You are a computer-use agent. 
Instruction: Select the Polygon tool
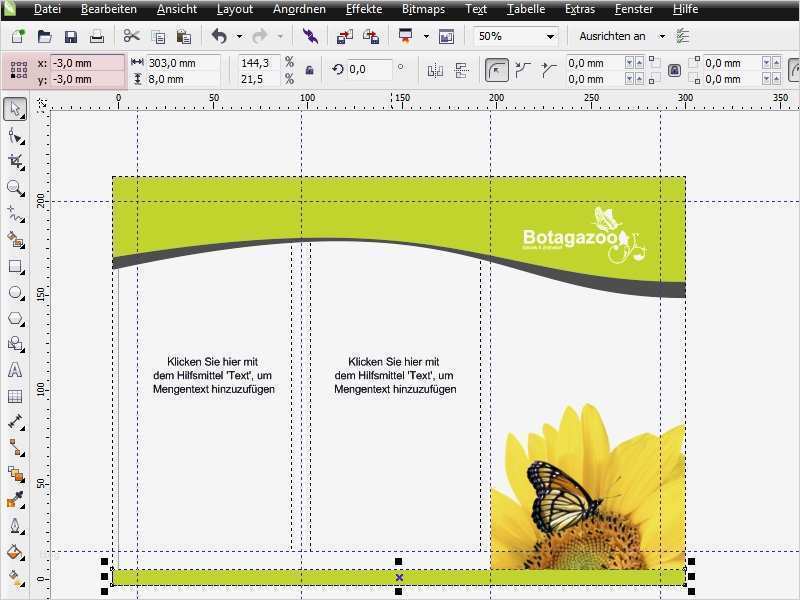tap(14, 317)
